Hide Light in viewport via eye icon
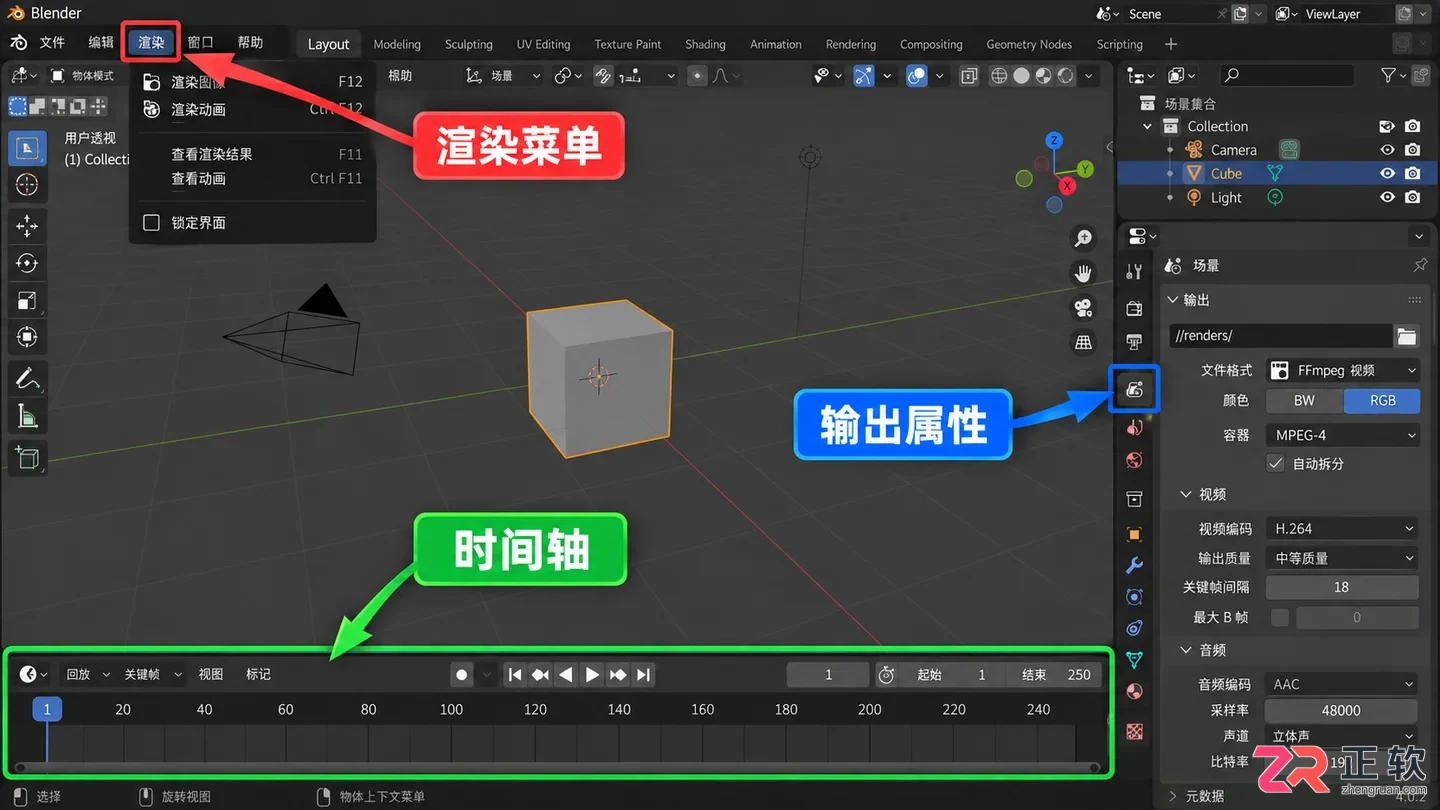 click(x=1387, y=197)
